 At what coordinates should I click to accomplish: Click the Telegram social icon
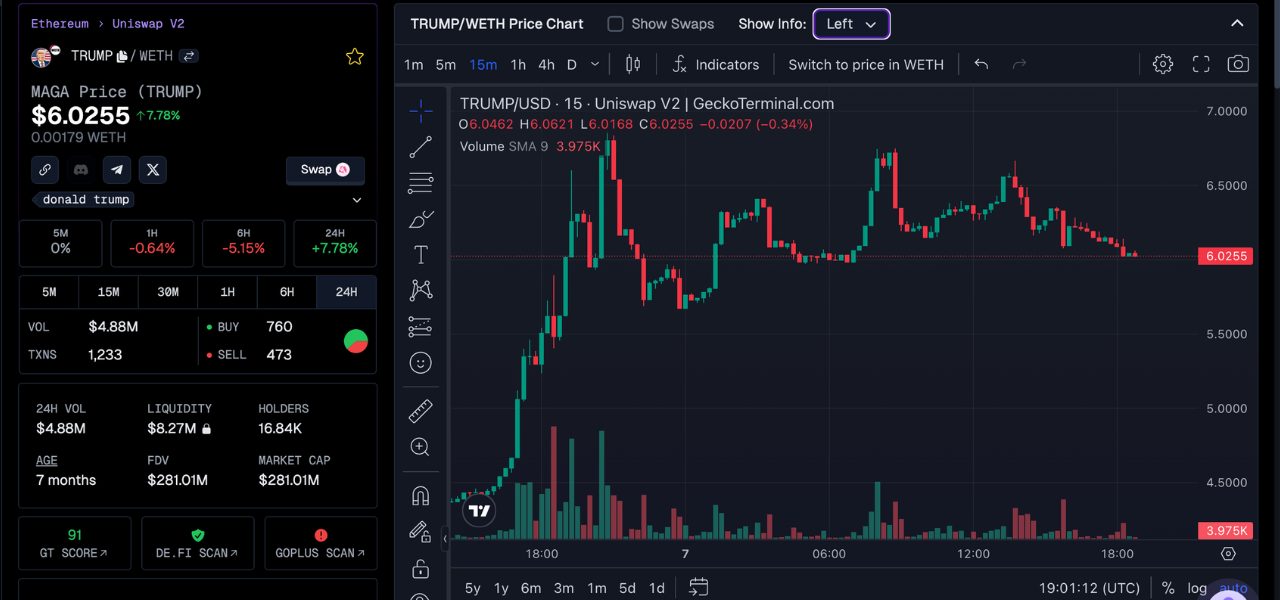click(x=117, y=170)
